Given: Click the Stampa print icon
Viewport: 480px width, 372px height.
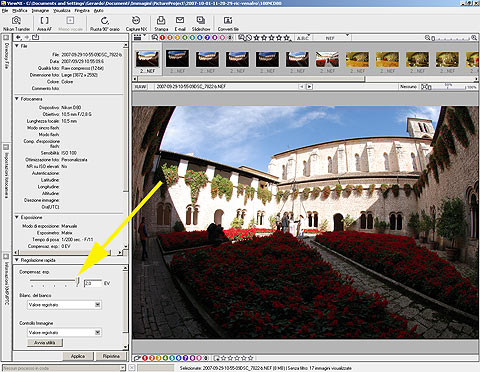Looking at the screenshot, I should (x=161, y=24).
